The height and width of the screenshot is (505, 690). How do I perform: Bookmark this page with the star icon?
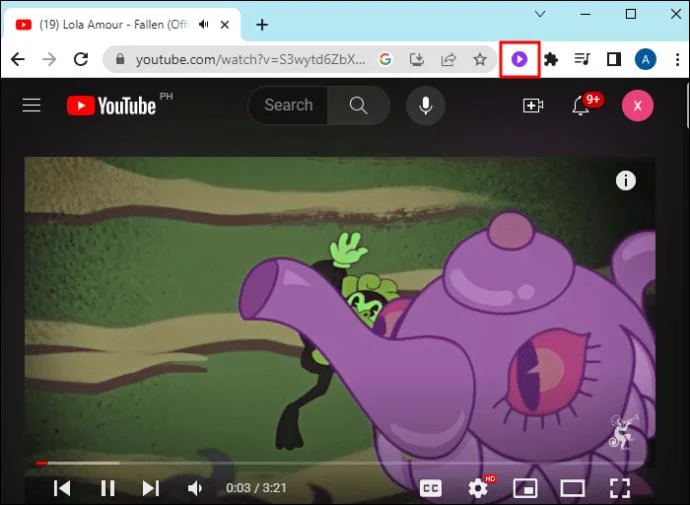(480, 59)
